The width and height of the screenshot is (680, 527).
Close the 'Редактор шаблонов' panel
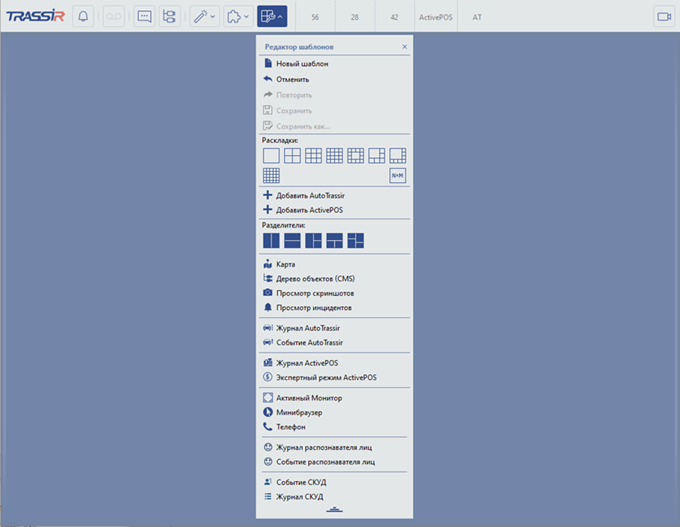[404, 47]
